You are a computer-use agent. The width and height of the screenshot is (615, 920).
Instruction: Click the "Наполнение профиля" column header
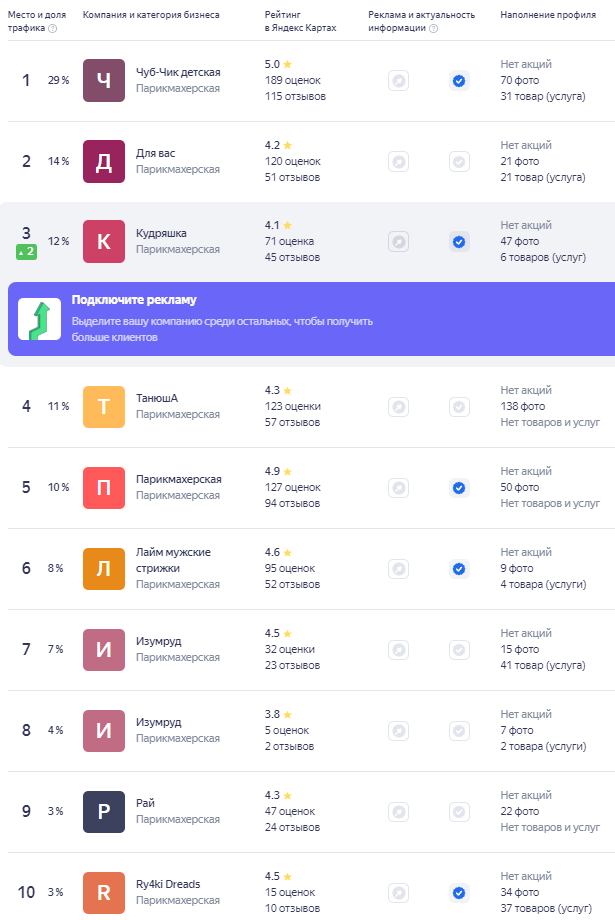(548, 15)
